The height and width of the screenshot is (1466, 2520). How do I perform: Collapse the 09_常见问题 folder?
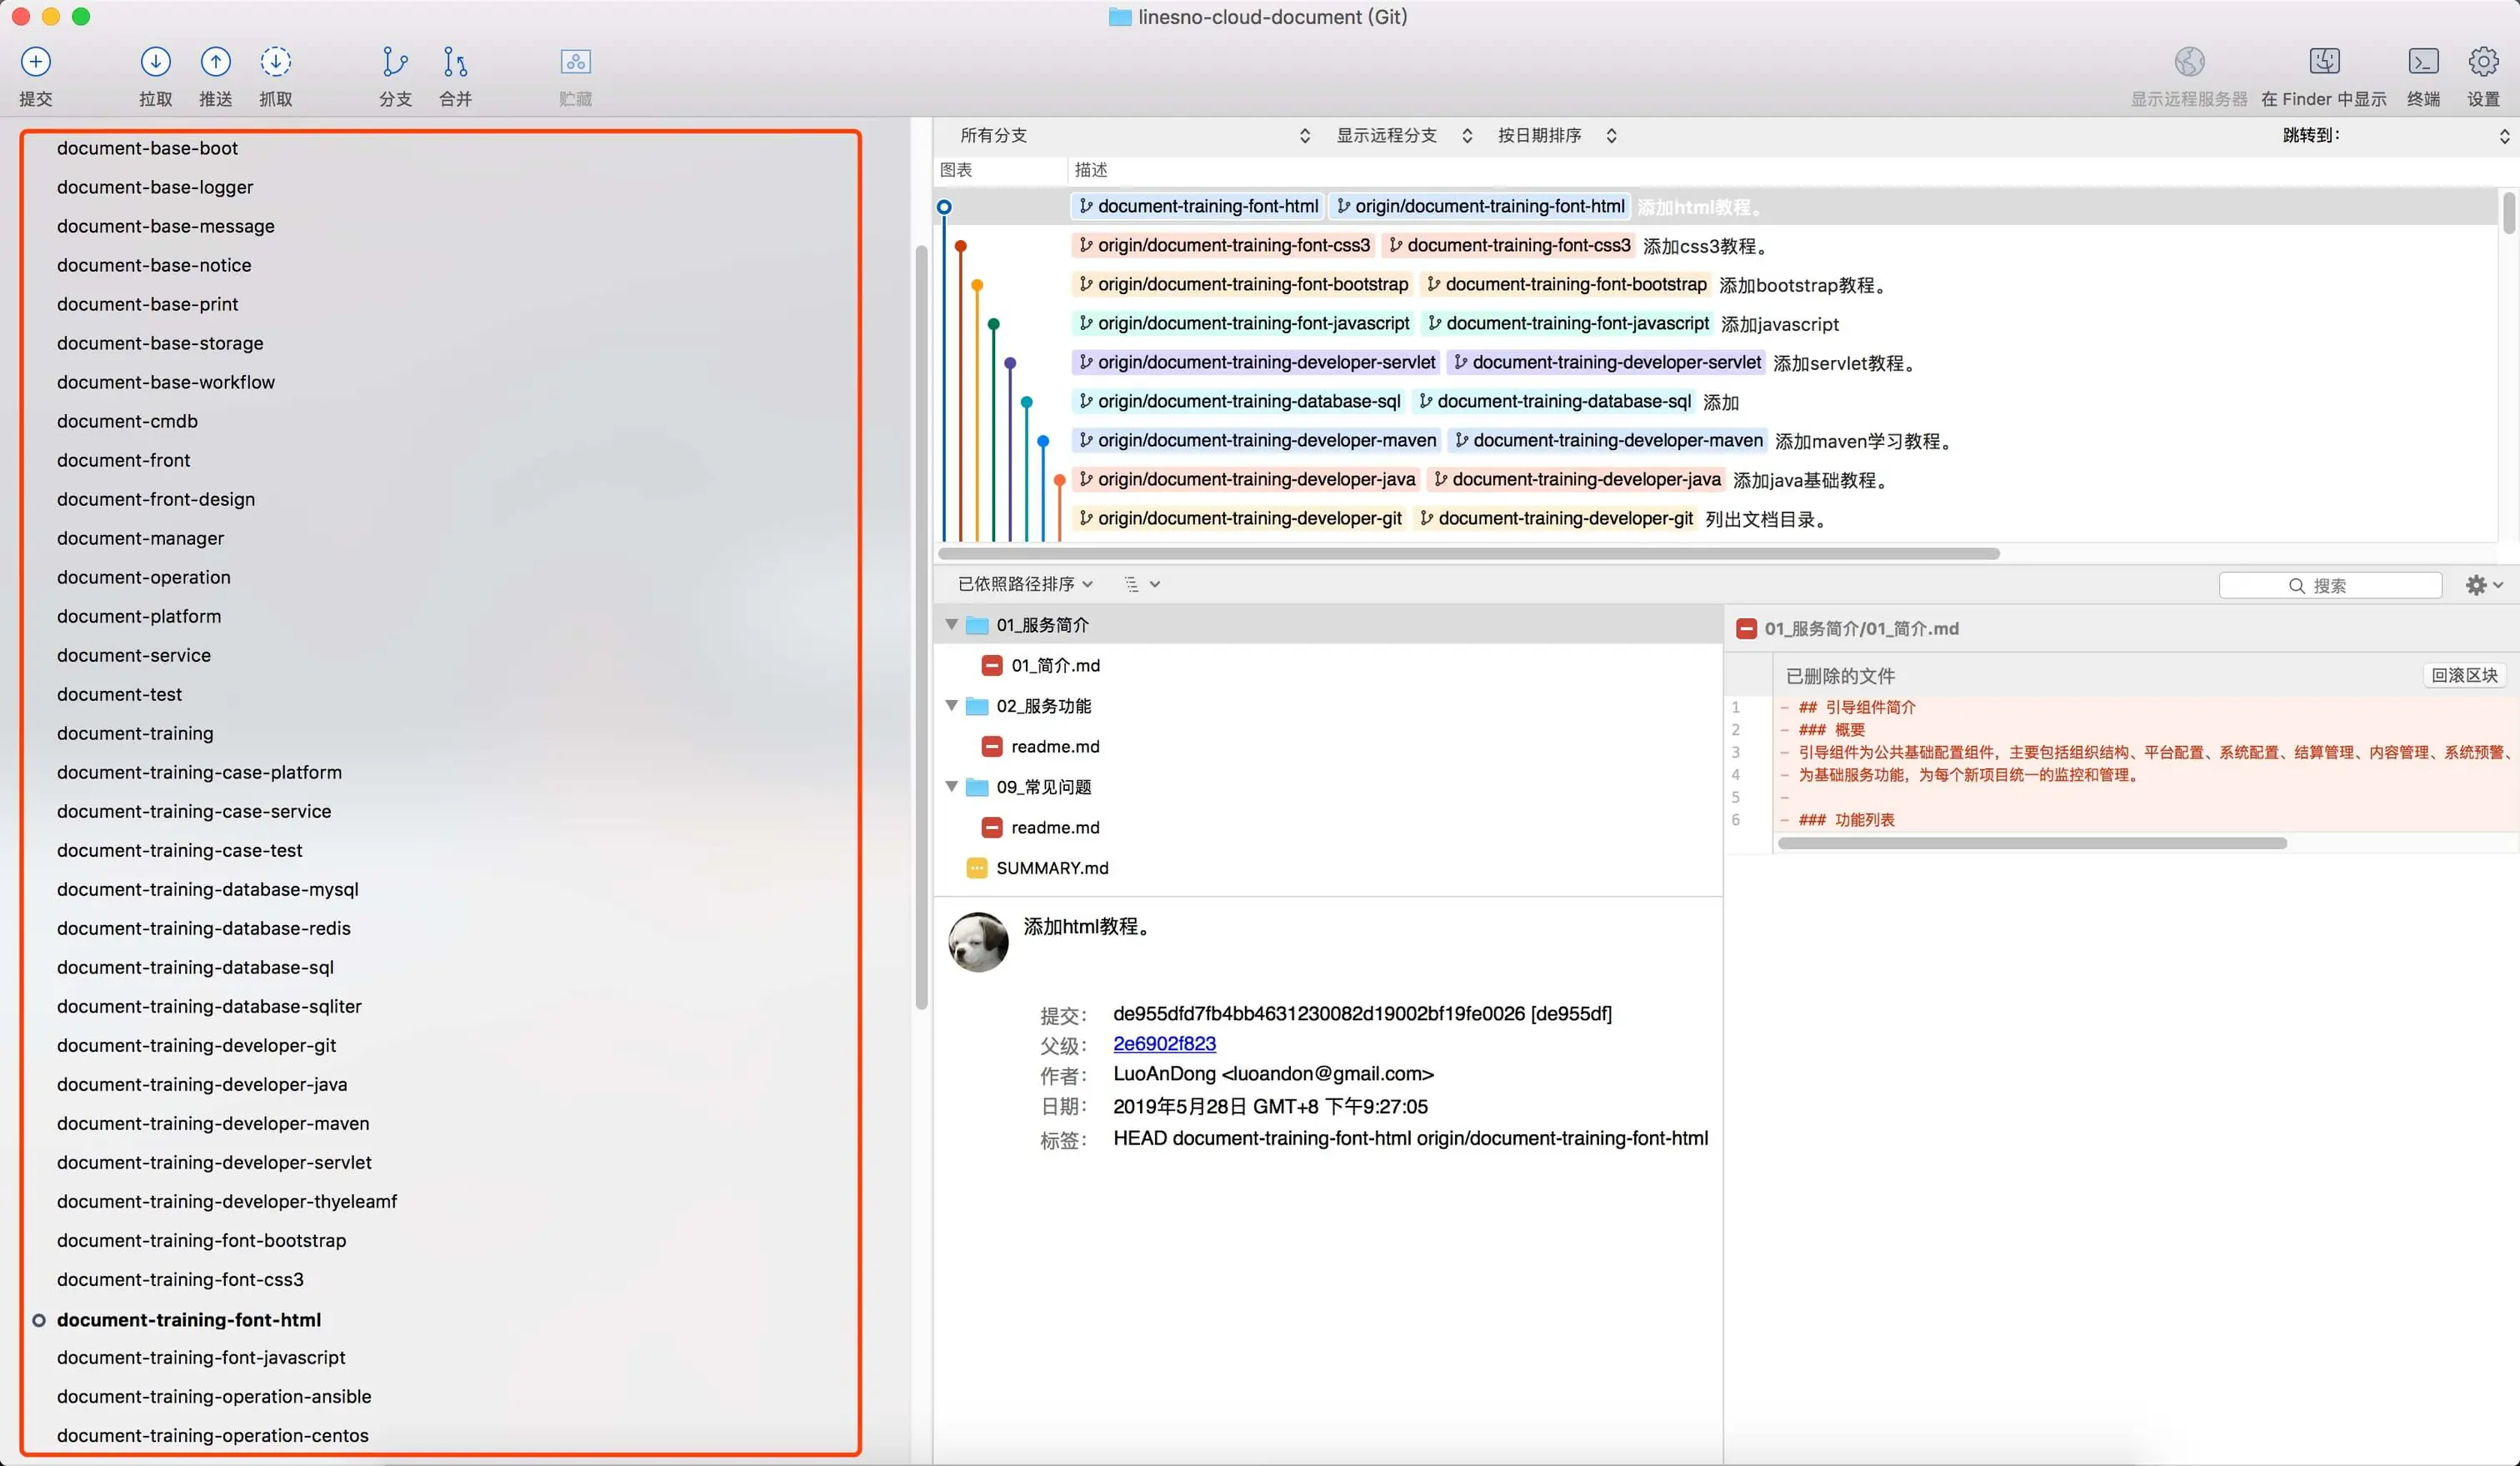(951, 786)
